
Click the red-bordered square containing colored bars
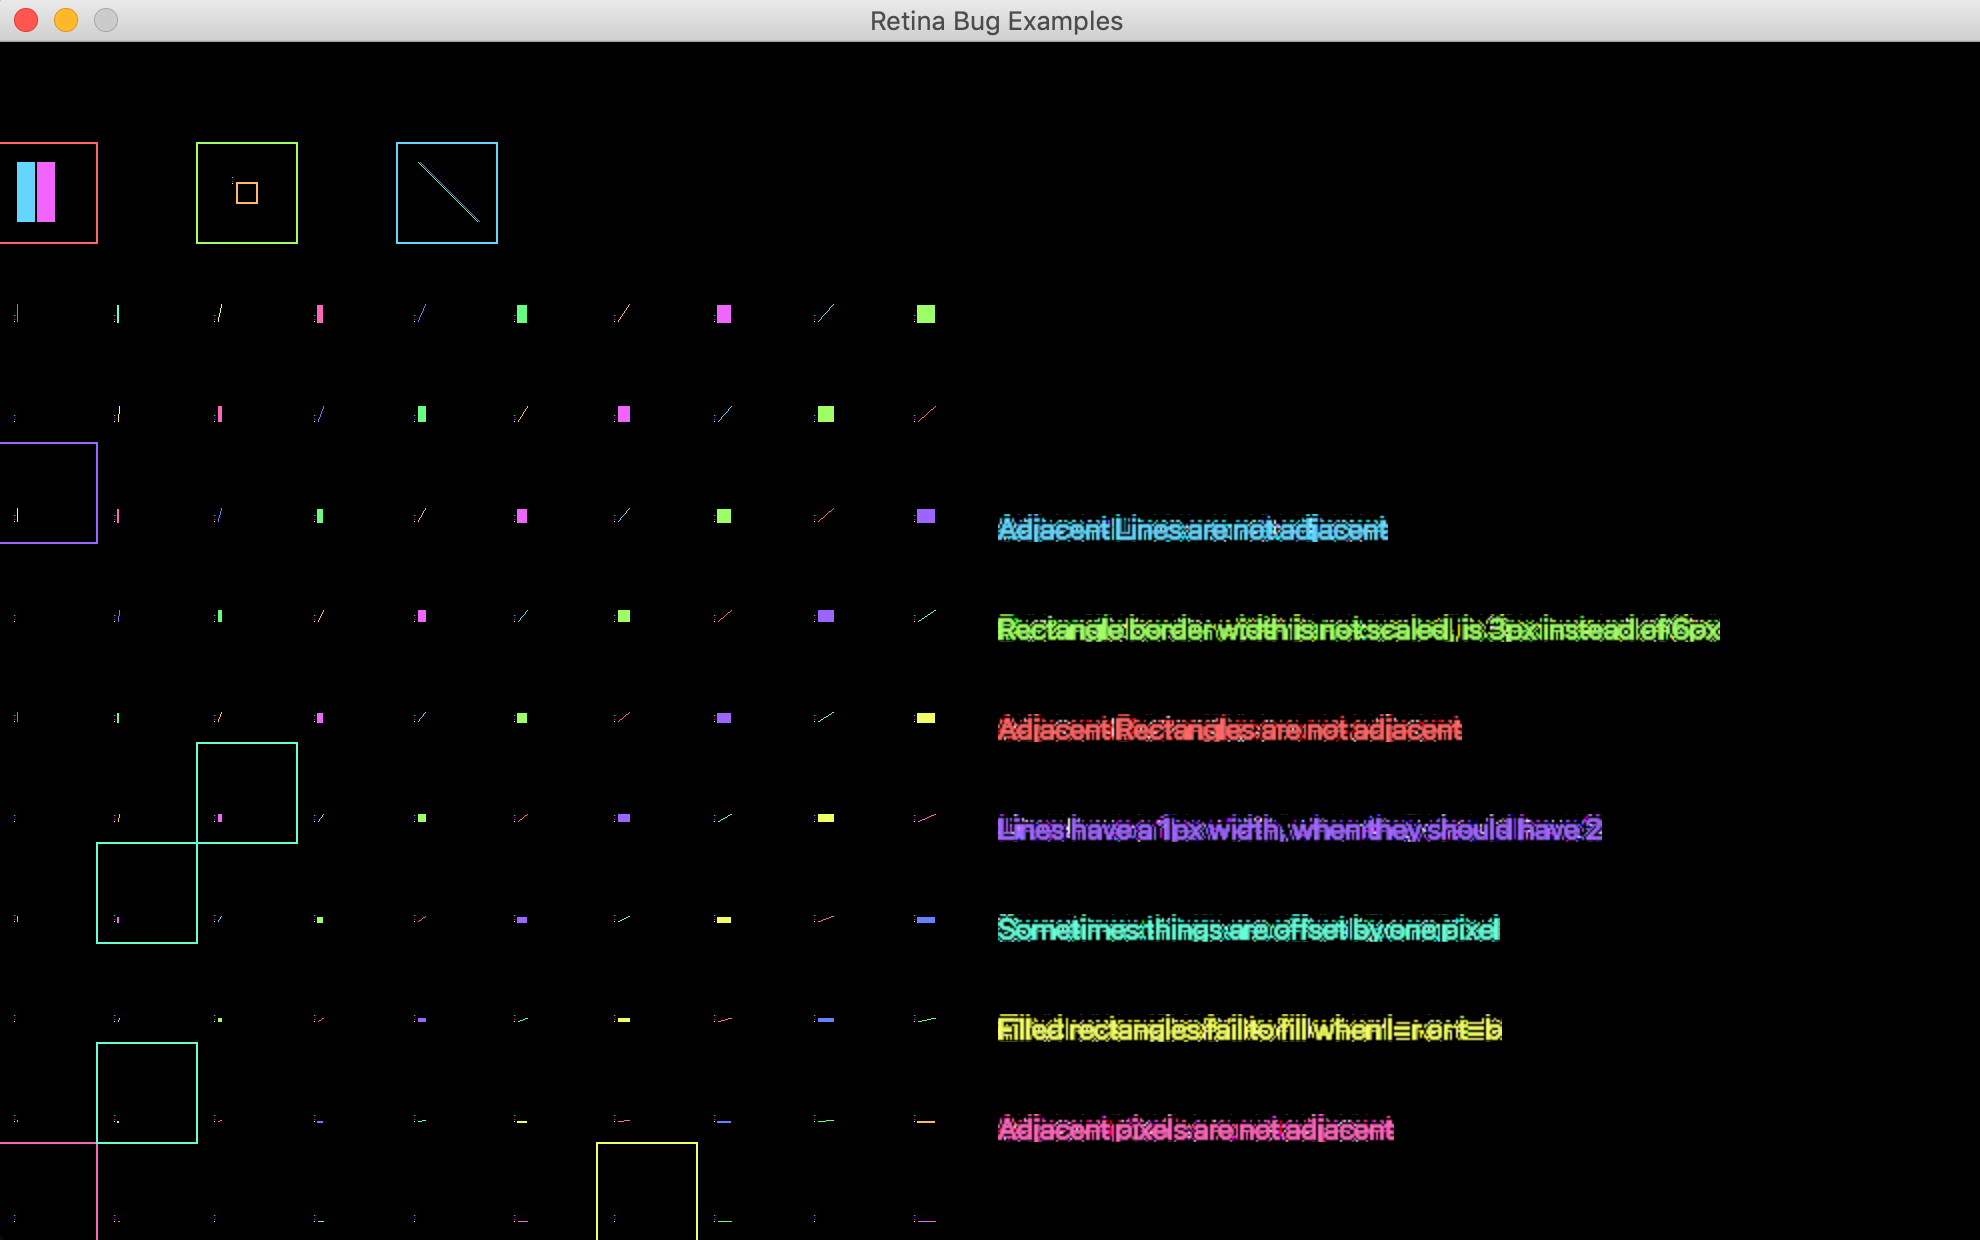[49, 192]
